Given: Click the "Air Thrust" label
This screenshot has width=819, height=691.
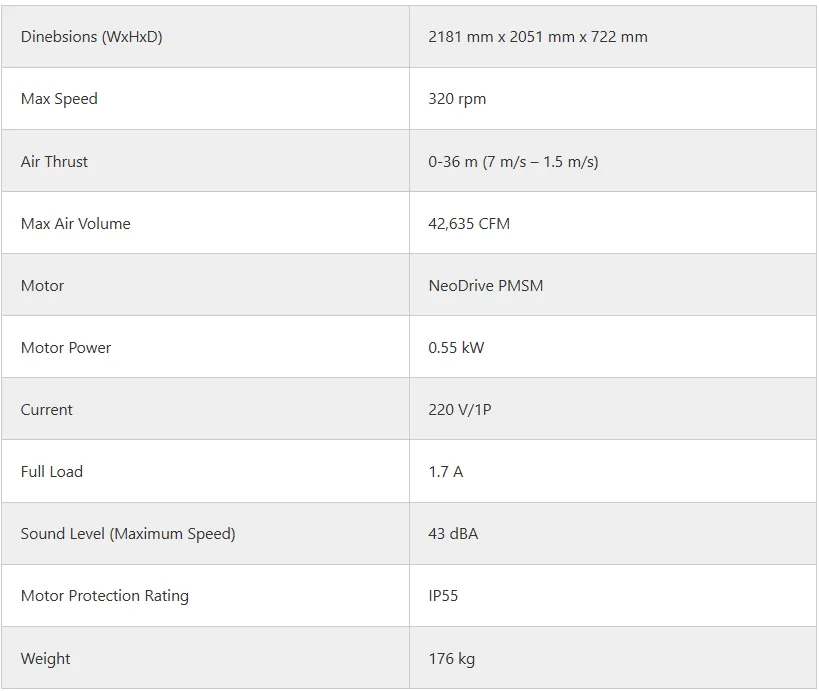Looking at the screenshot, I should 54,161.
